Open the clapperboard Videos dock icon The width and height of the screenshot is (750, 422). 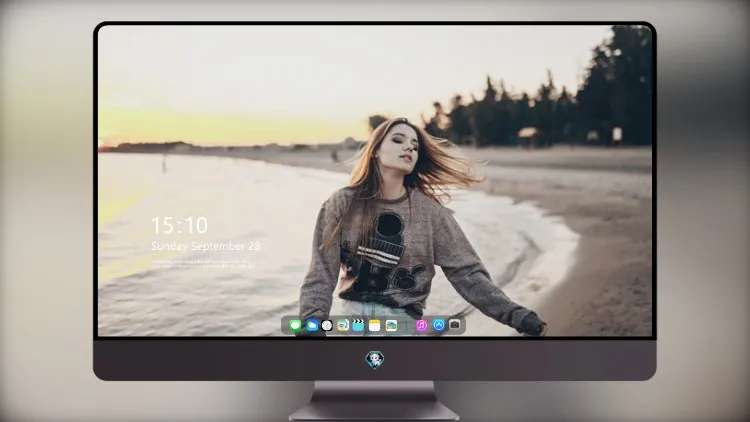point(358,326)
